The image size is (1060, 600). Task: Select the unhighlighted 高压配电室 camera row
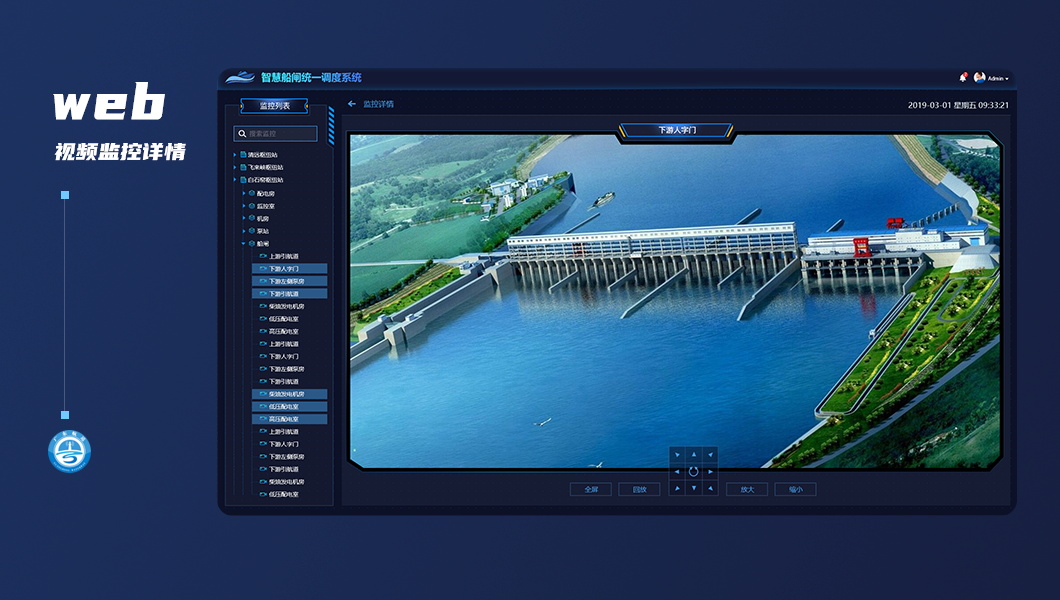pos(289,332)
